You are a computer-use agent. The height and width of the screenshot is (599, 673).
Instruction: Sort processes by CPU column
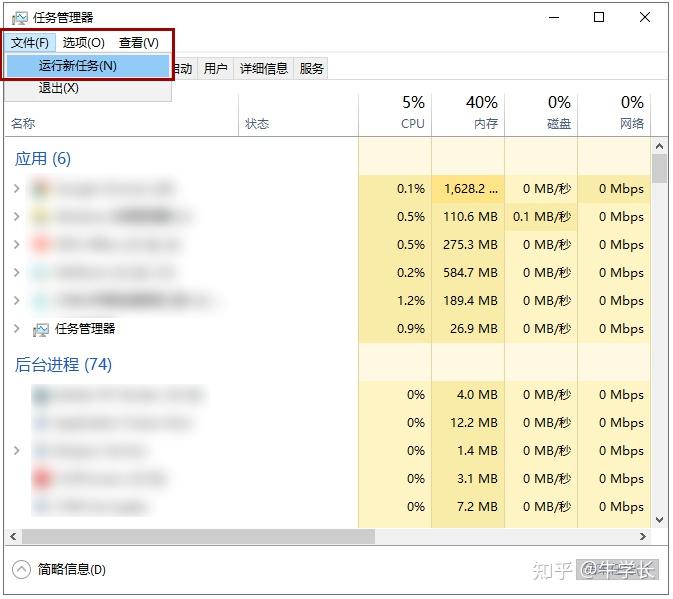pyautogui.click(x=412, y=113)
